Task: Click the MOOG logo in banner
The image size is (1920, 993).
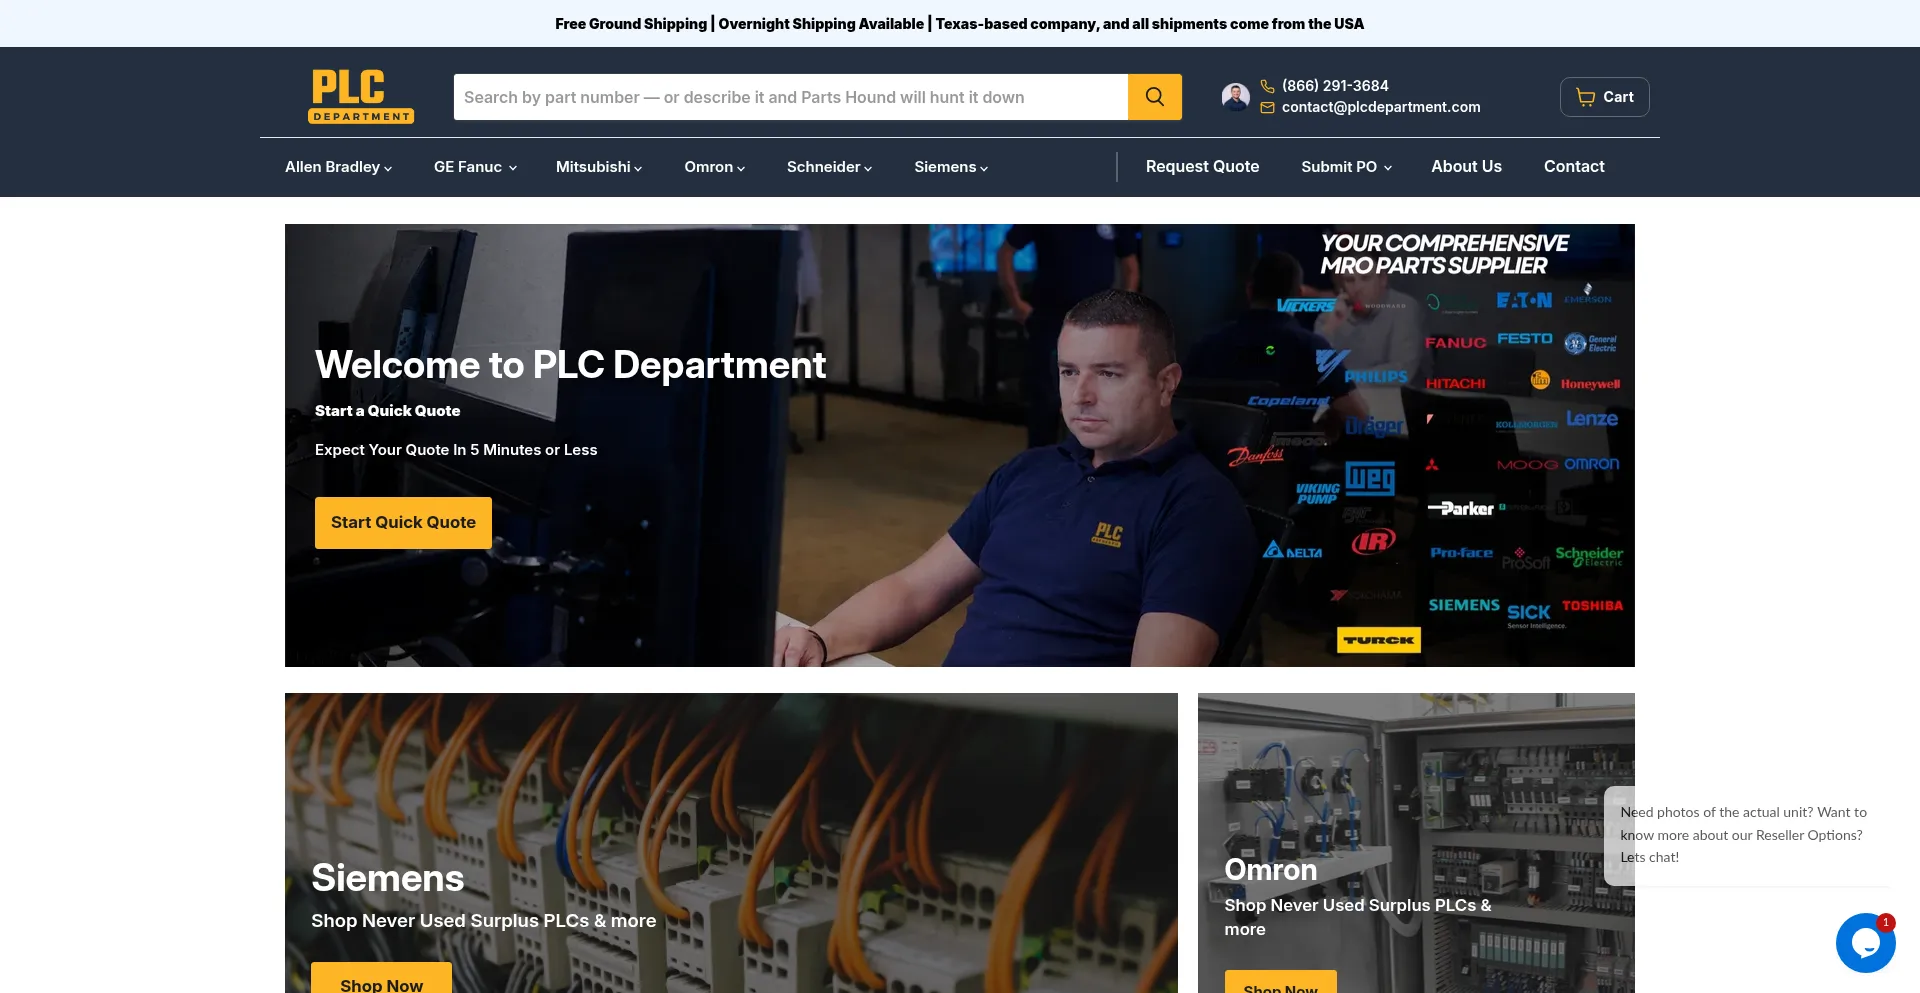Action: [x=1527, y=465]
